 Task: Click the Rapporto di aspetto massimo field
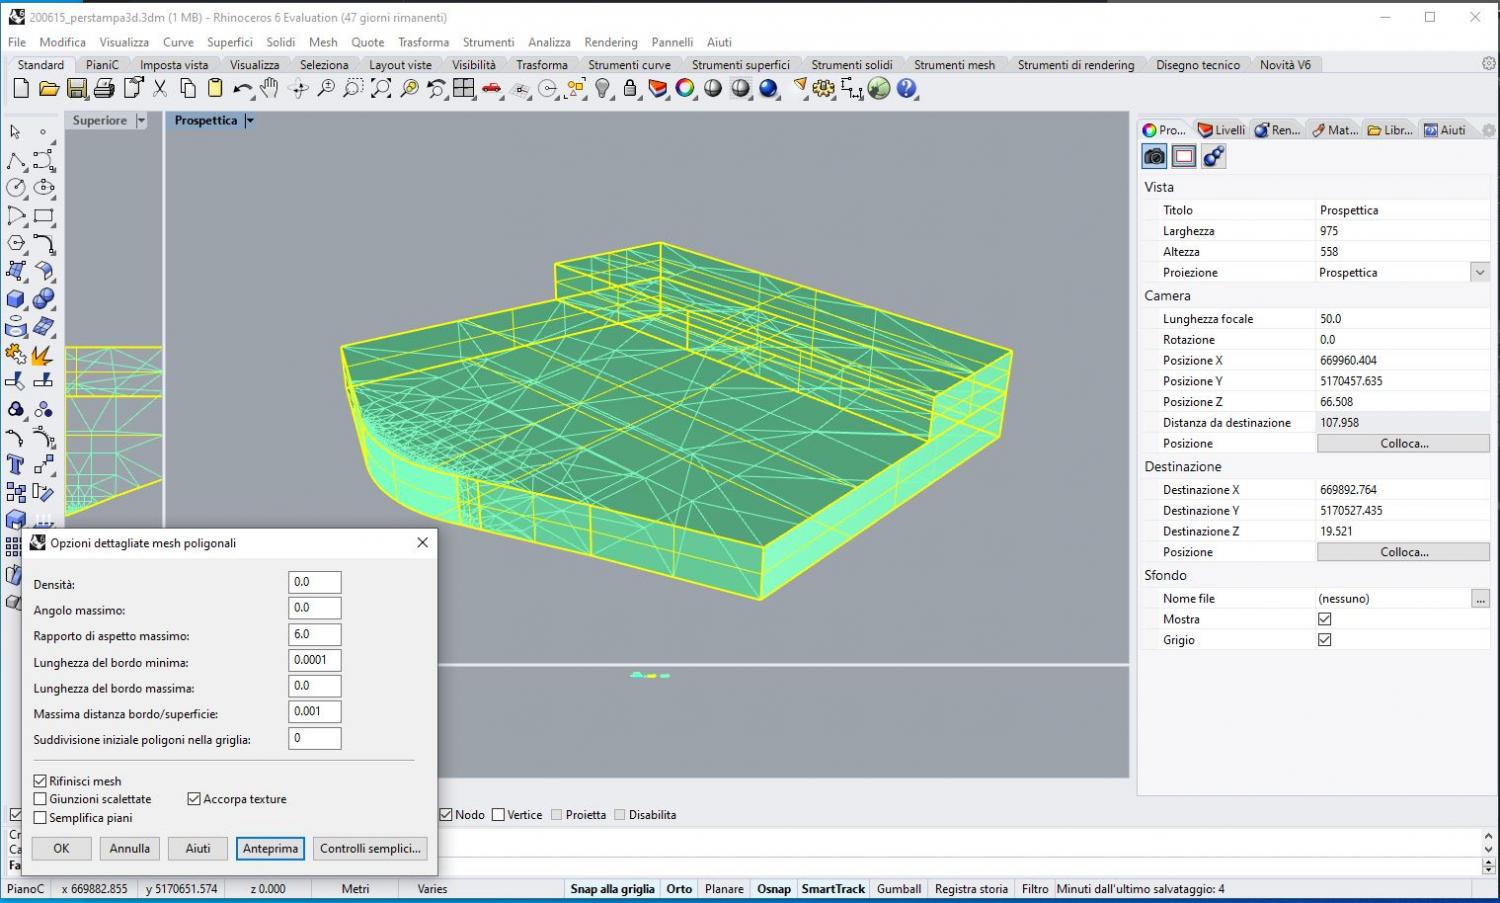[314, 634]
